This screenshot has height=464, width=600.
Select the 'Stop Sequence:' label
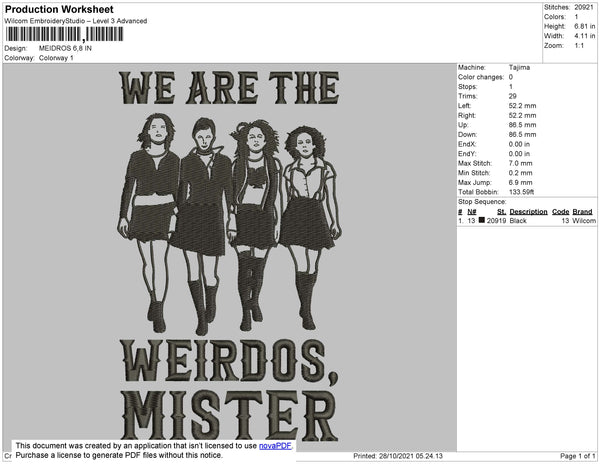click(482, 202)
